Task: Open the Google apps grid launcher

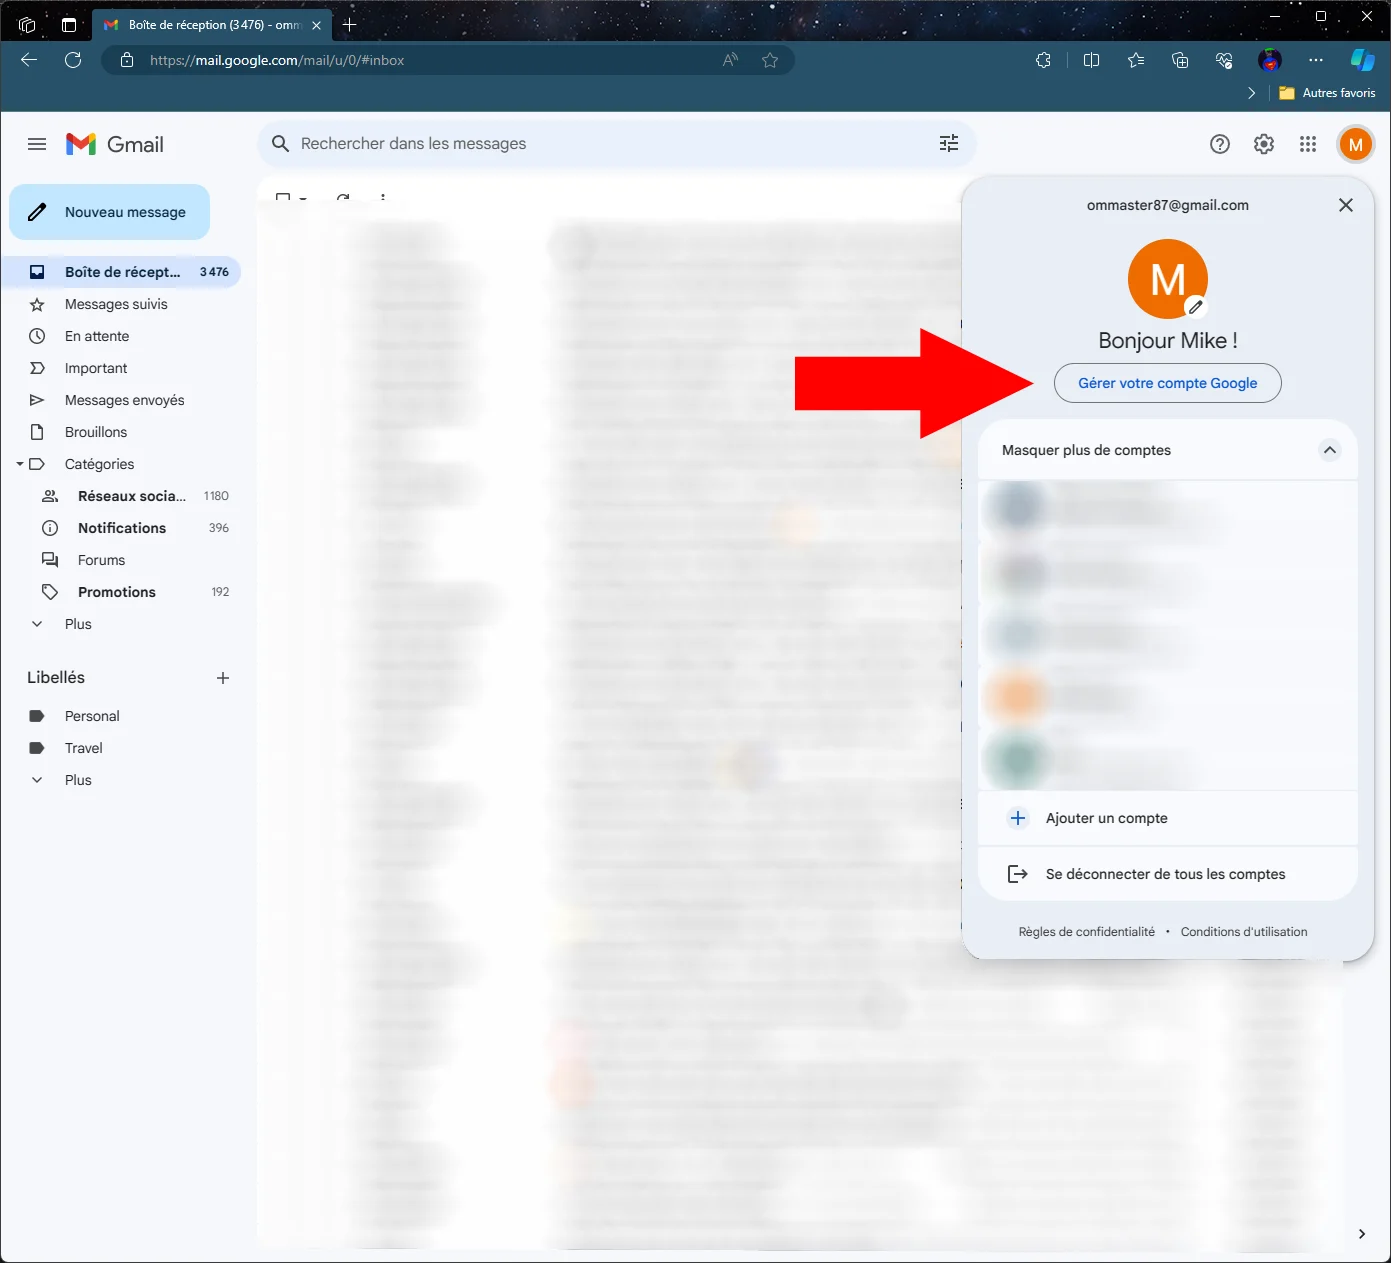Action: pyautogui.click(x=1308, y=144)
